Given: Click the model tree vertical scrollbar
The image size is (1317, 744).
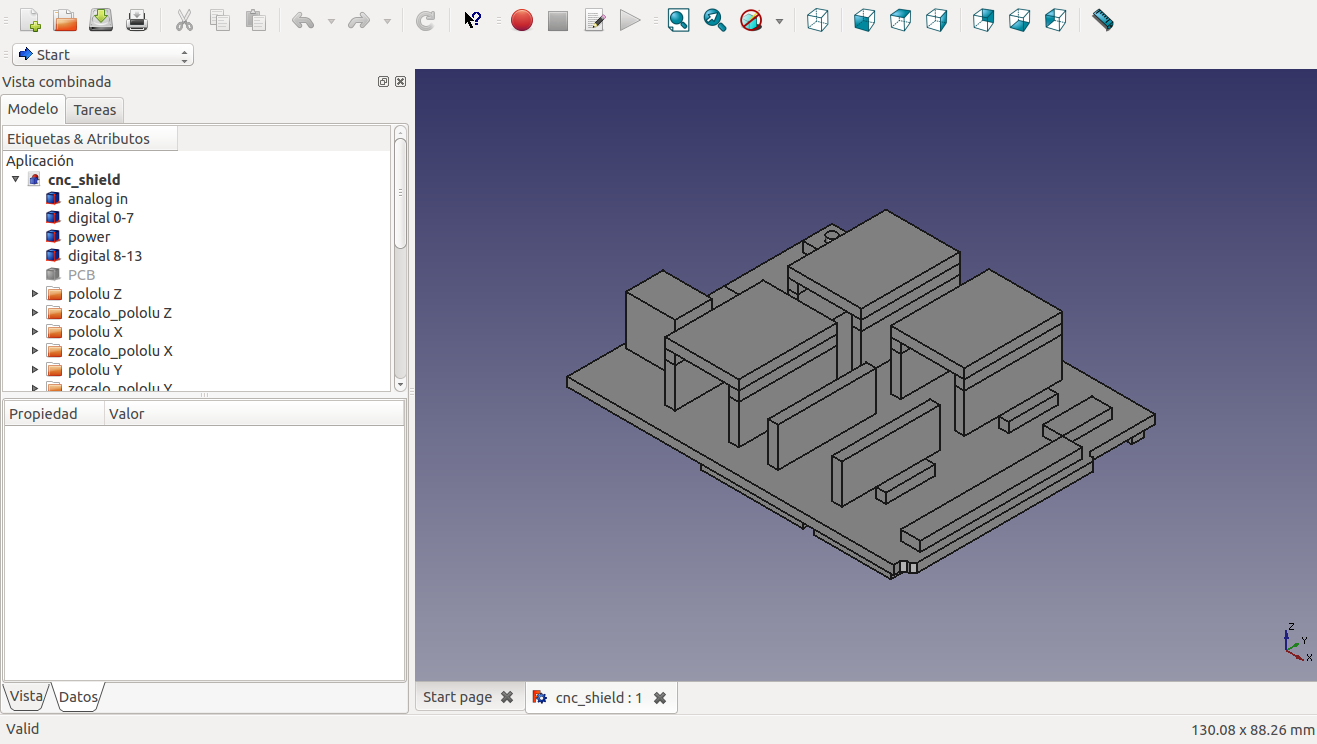Looking at the screenshot, I should 400,190.
